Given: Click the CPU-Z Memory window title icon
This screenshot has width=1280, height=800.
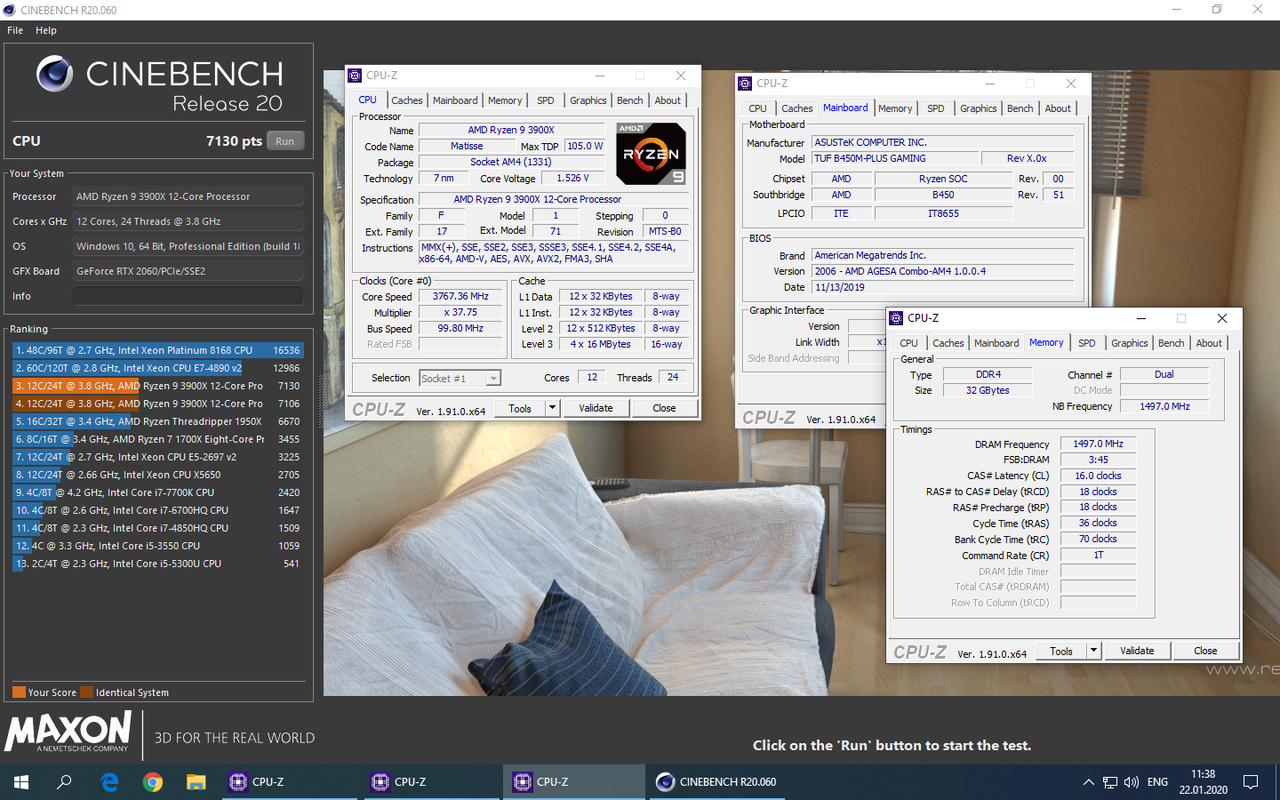Looking at the screenshot, I should point(895,318).
